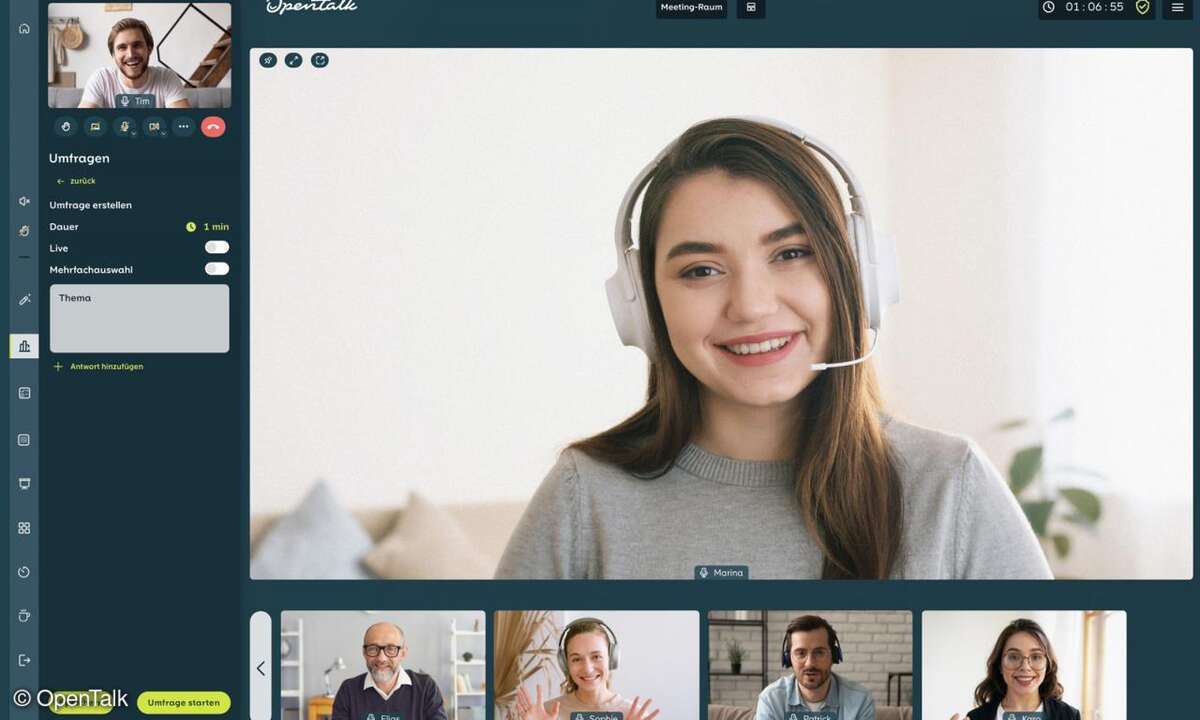Go back using the zurück link
This screenshot has height=720, width=1200.
pyautogui.click(x=76, y=181)
